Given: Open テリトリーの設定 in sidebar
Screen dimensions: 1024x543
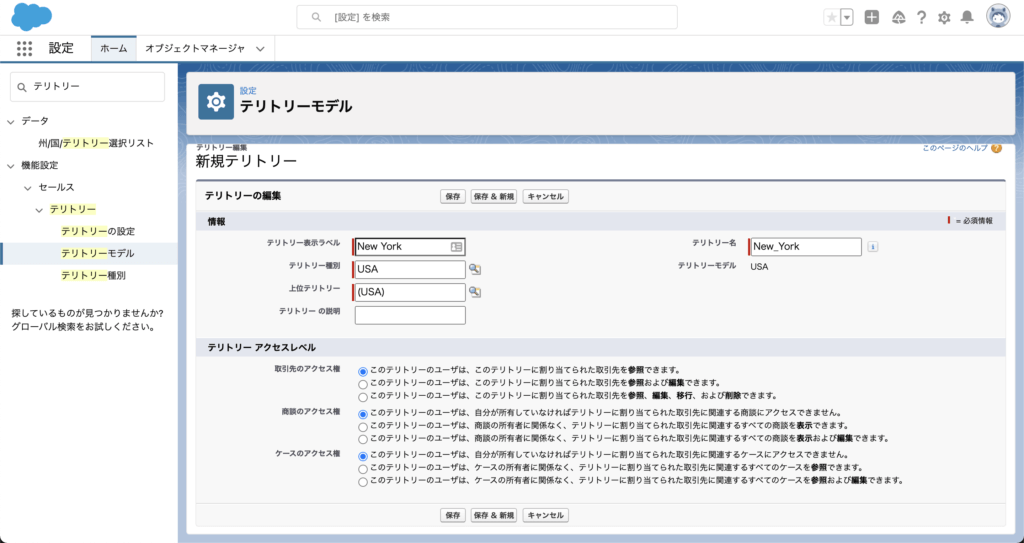Looking at the screenshot, I should 98,231.
